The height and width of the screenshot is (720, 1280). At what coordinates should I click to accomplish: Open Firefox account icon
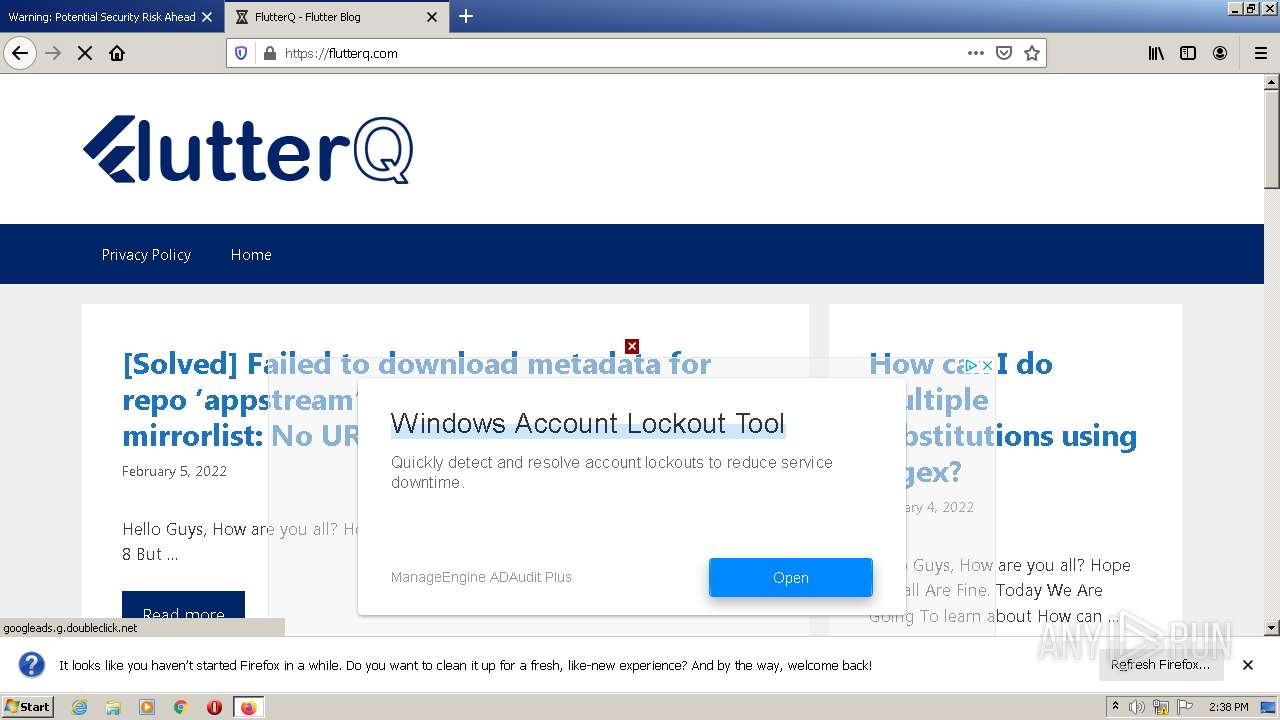tap(1220, 53)
